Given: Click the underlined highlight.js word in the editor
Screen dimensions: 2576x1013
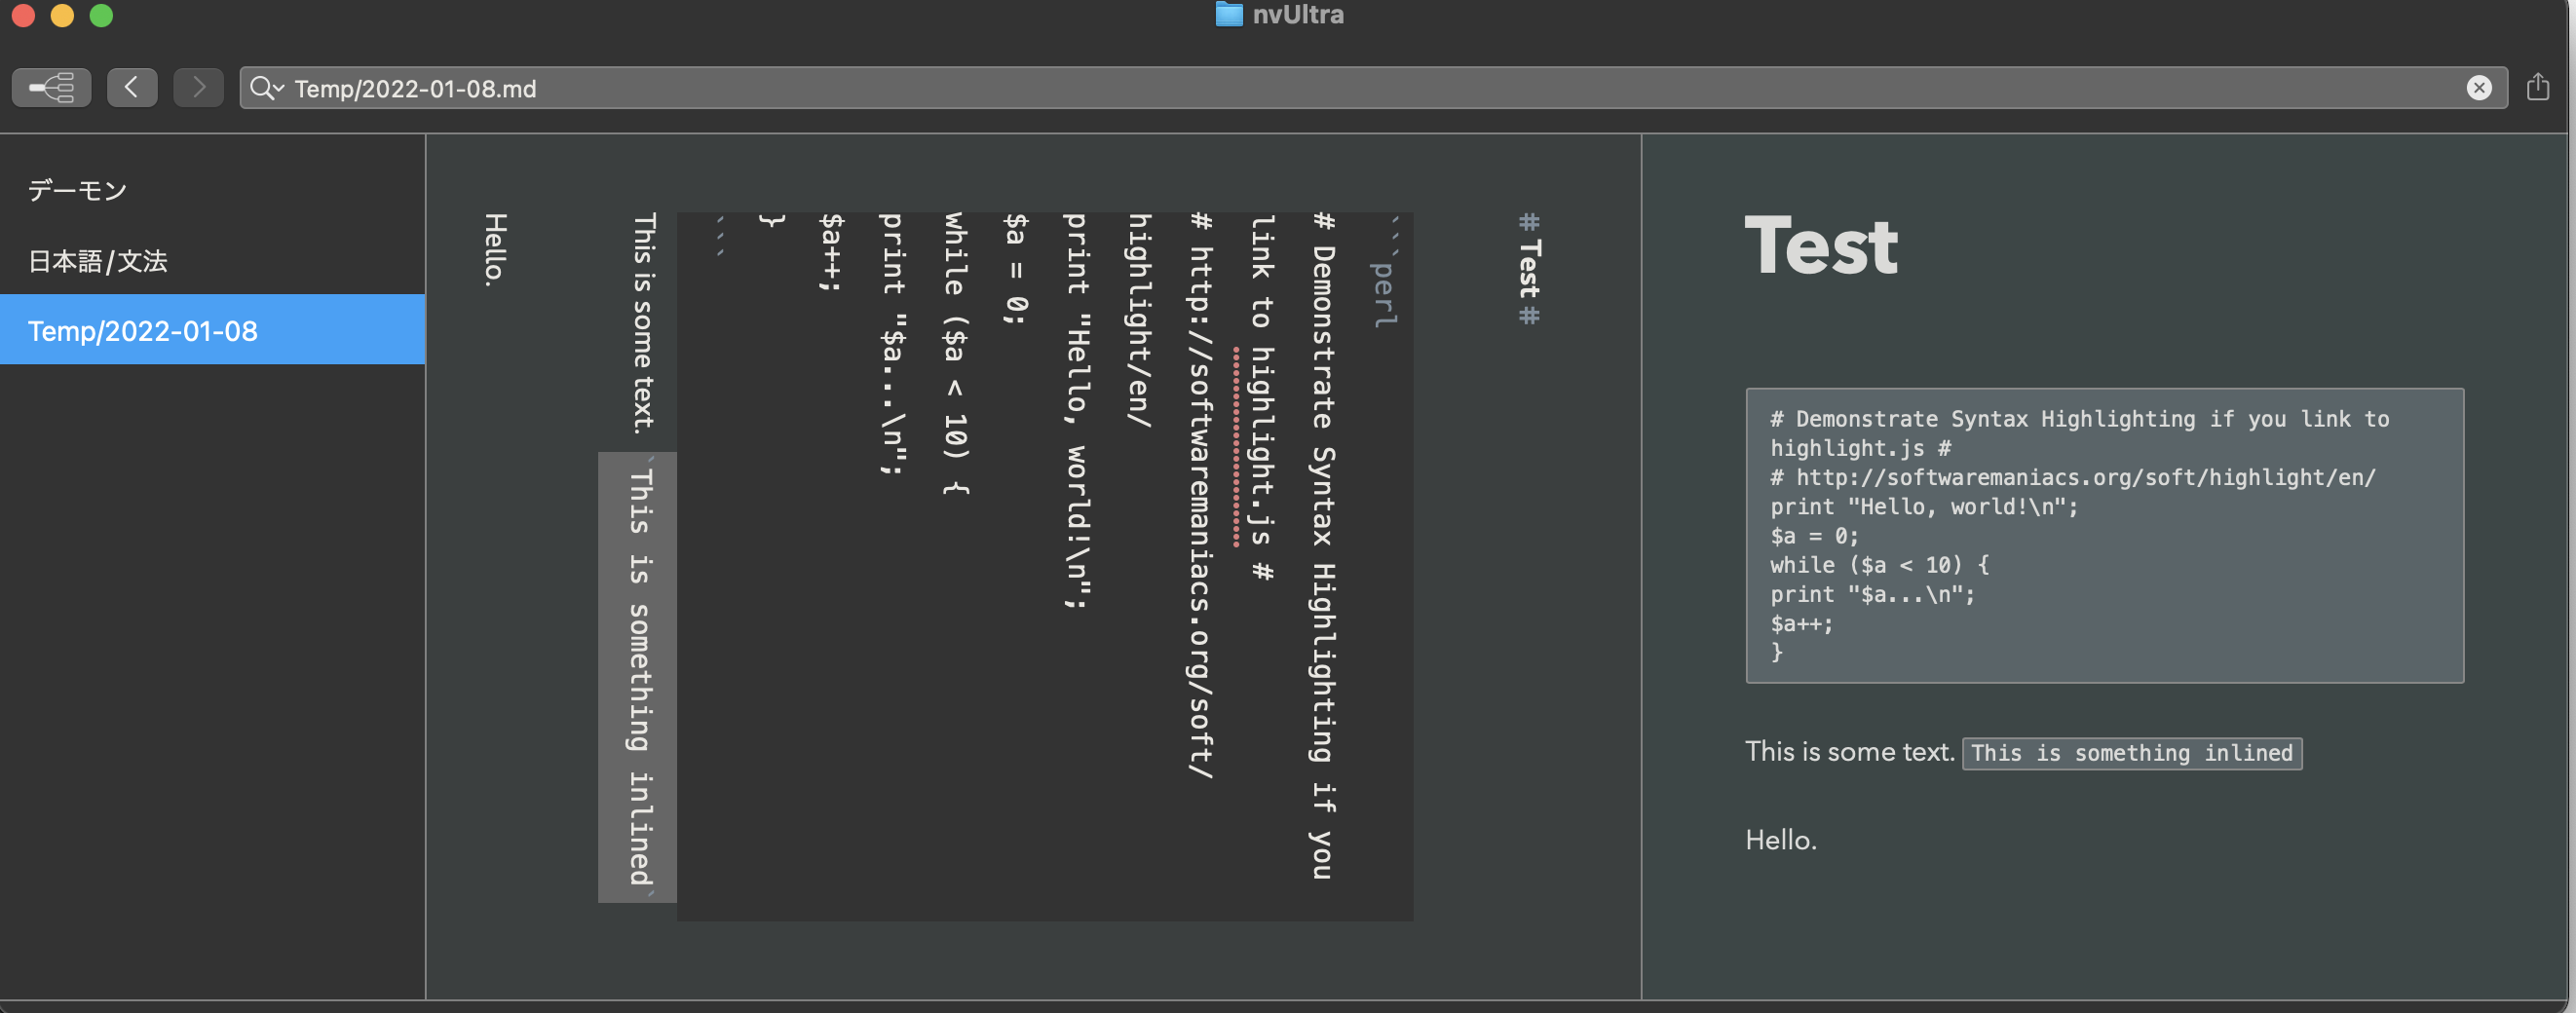Looking at the screenshot, I should coord(1261,447).
